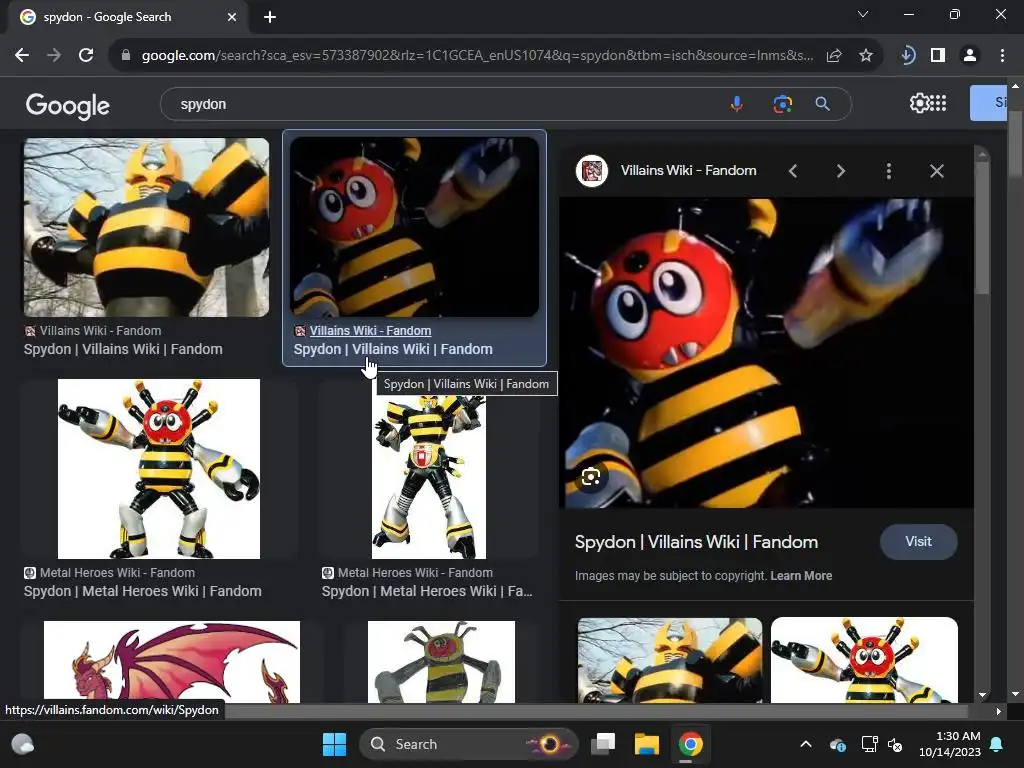Go back using browser back arrow

pos(22,56)
